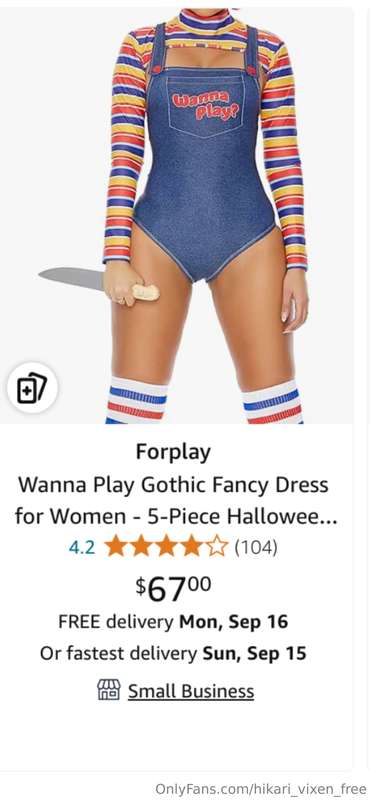View the 104 customer reviews count
The width and height of the screenshot is (370, 800).
[256, 547]
